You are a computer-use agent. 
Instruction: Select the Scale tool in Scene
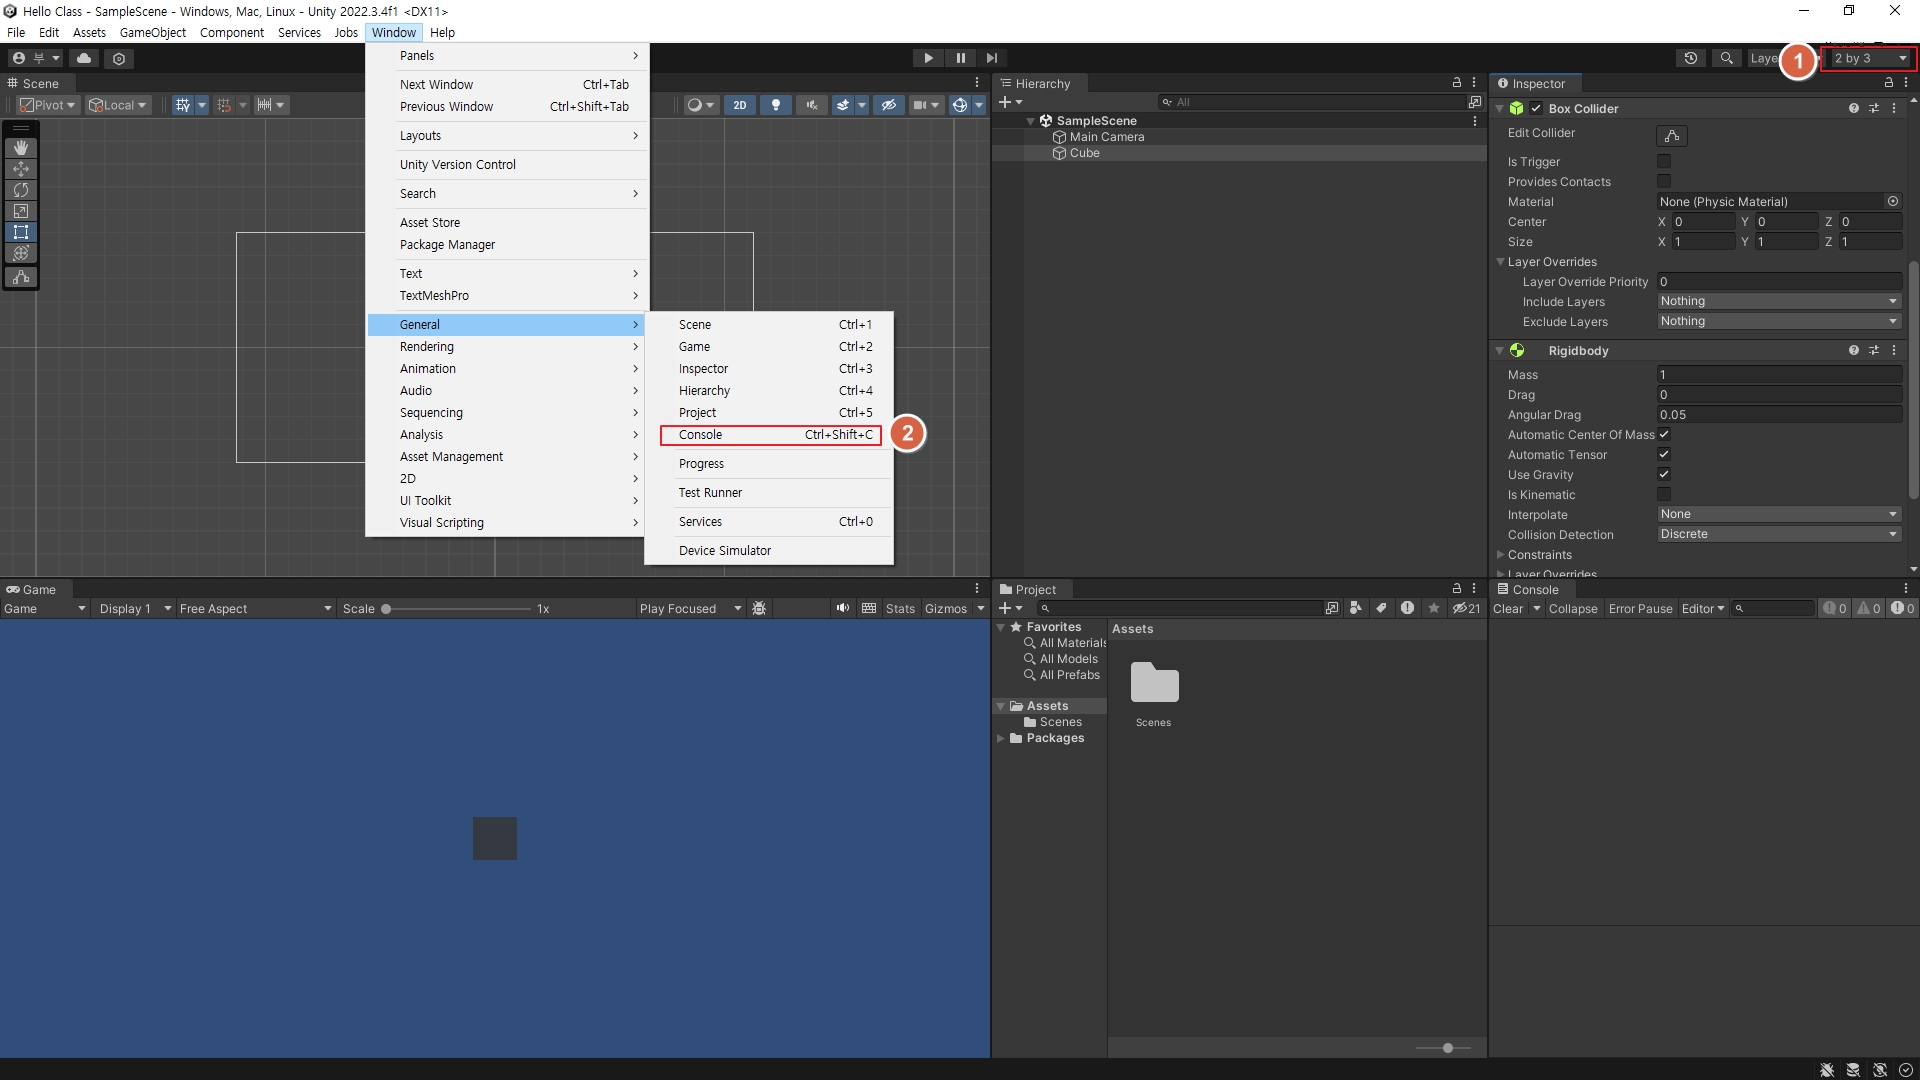[x=21, y=211]
